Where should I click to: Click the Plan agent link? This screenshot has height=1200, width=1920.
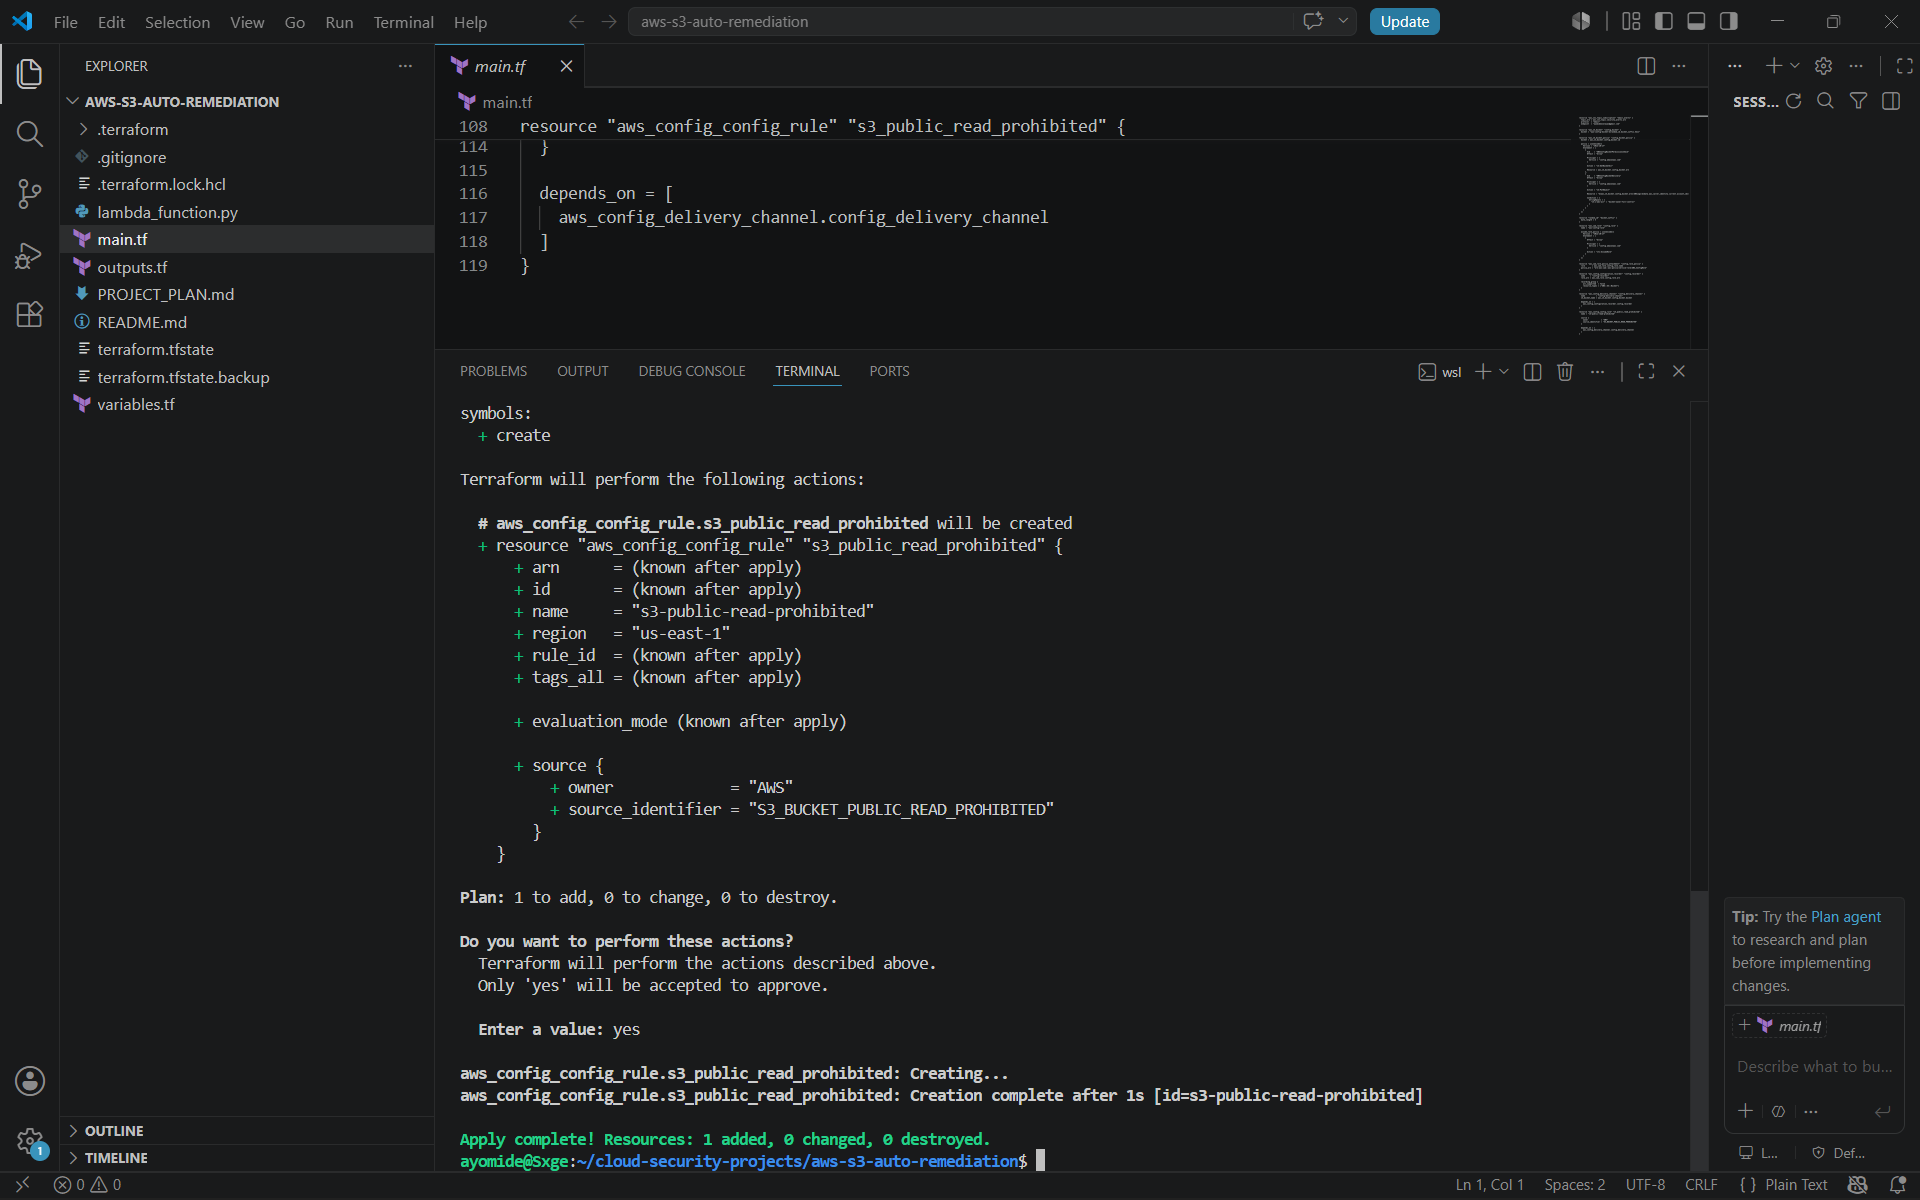1846,917
